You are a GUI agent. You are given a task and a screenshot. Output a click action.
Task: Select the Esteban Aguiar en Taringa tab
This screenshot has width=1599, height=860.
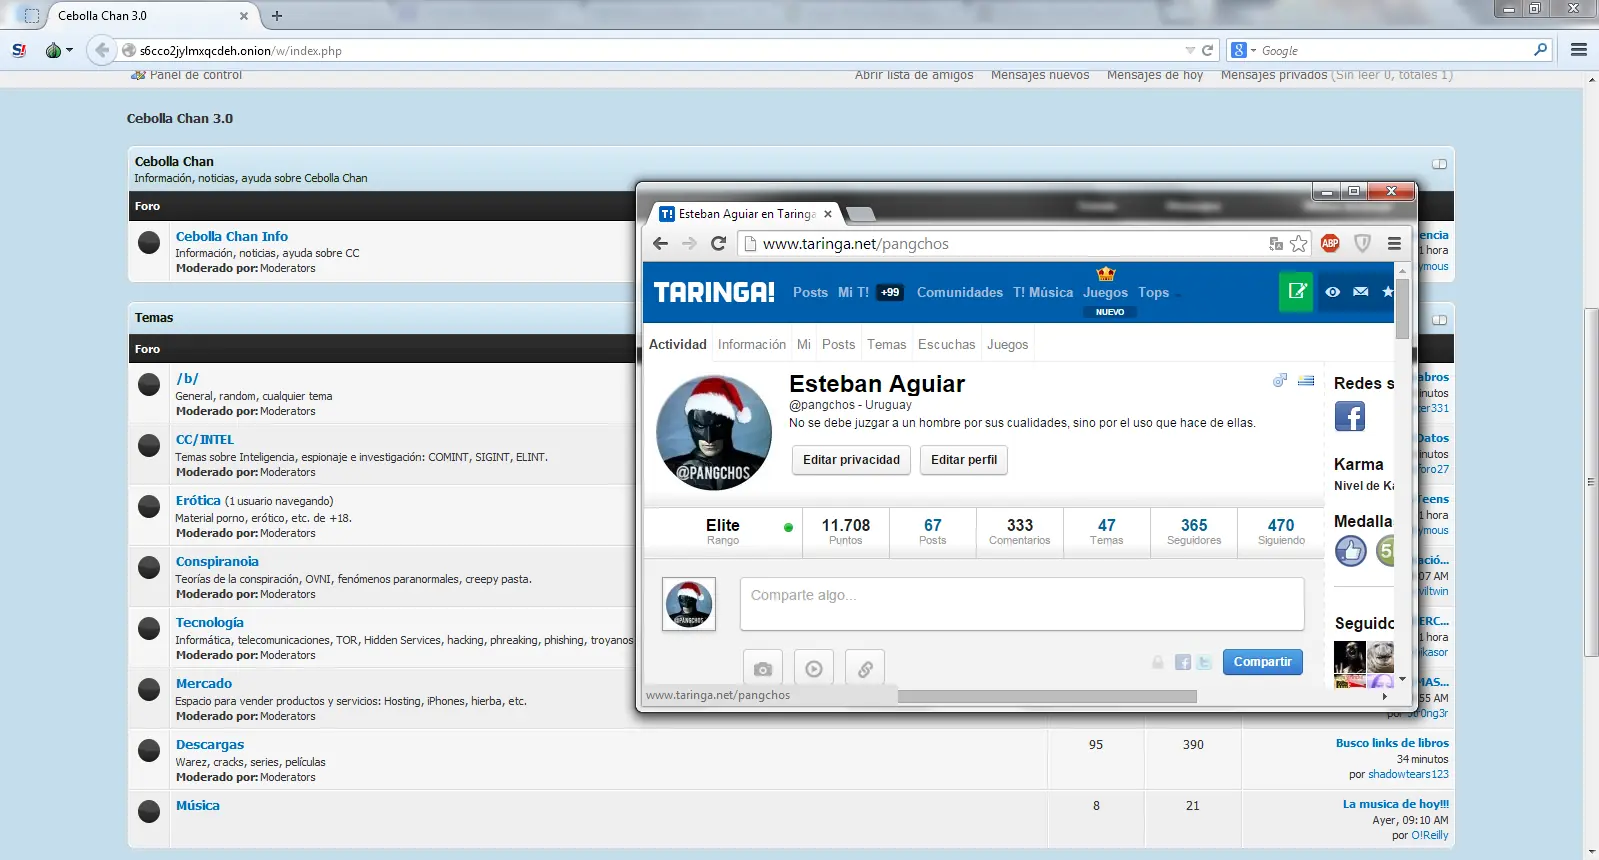pos(746,214)
